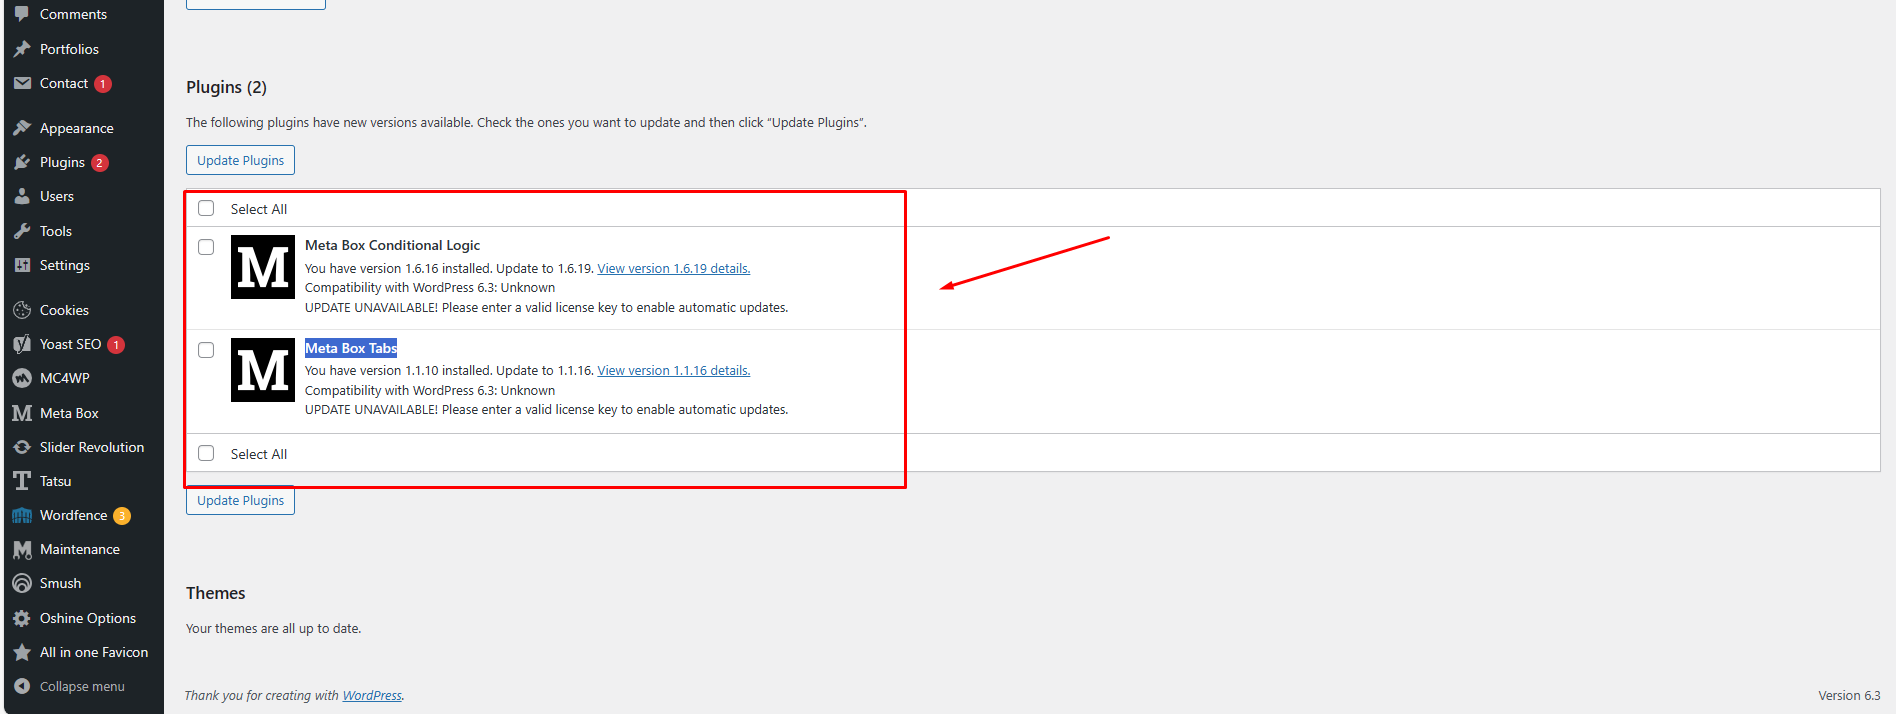1896x714 pixels.
Task: Click the Appearance paintbrush icon
Action: [x=22, y=128]
